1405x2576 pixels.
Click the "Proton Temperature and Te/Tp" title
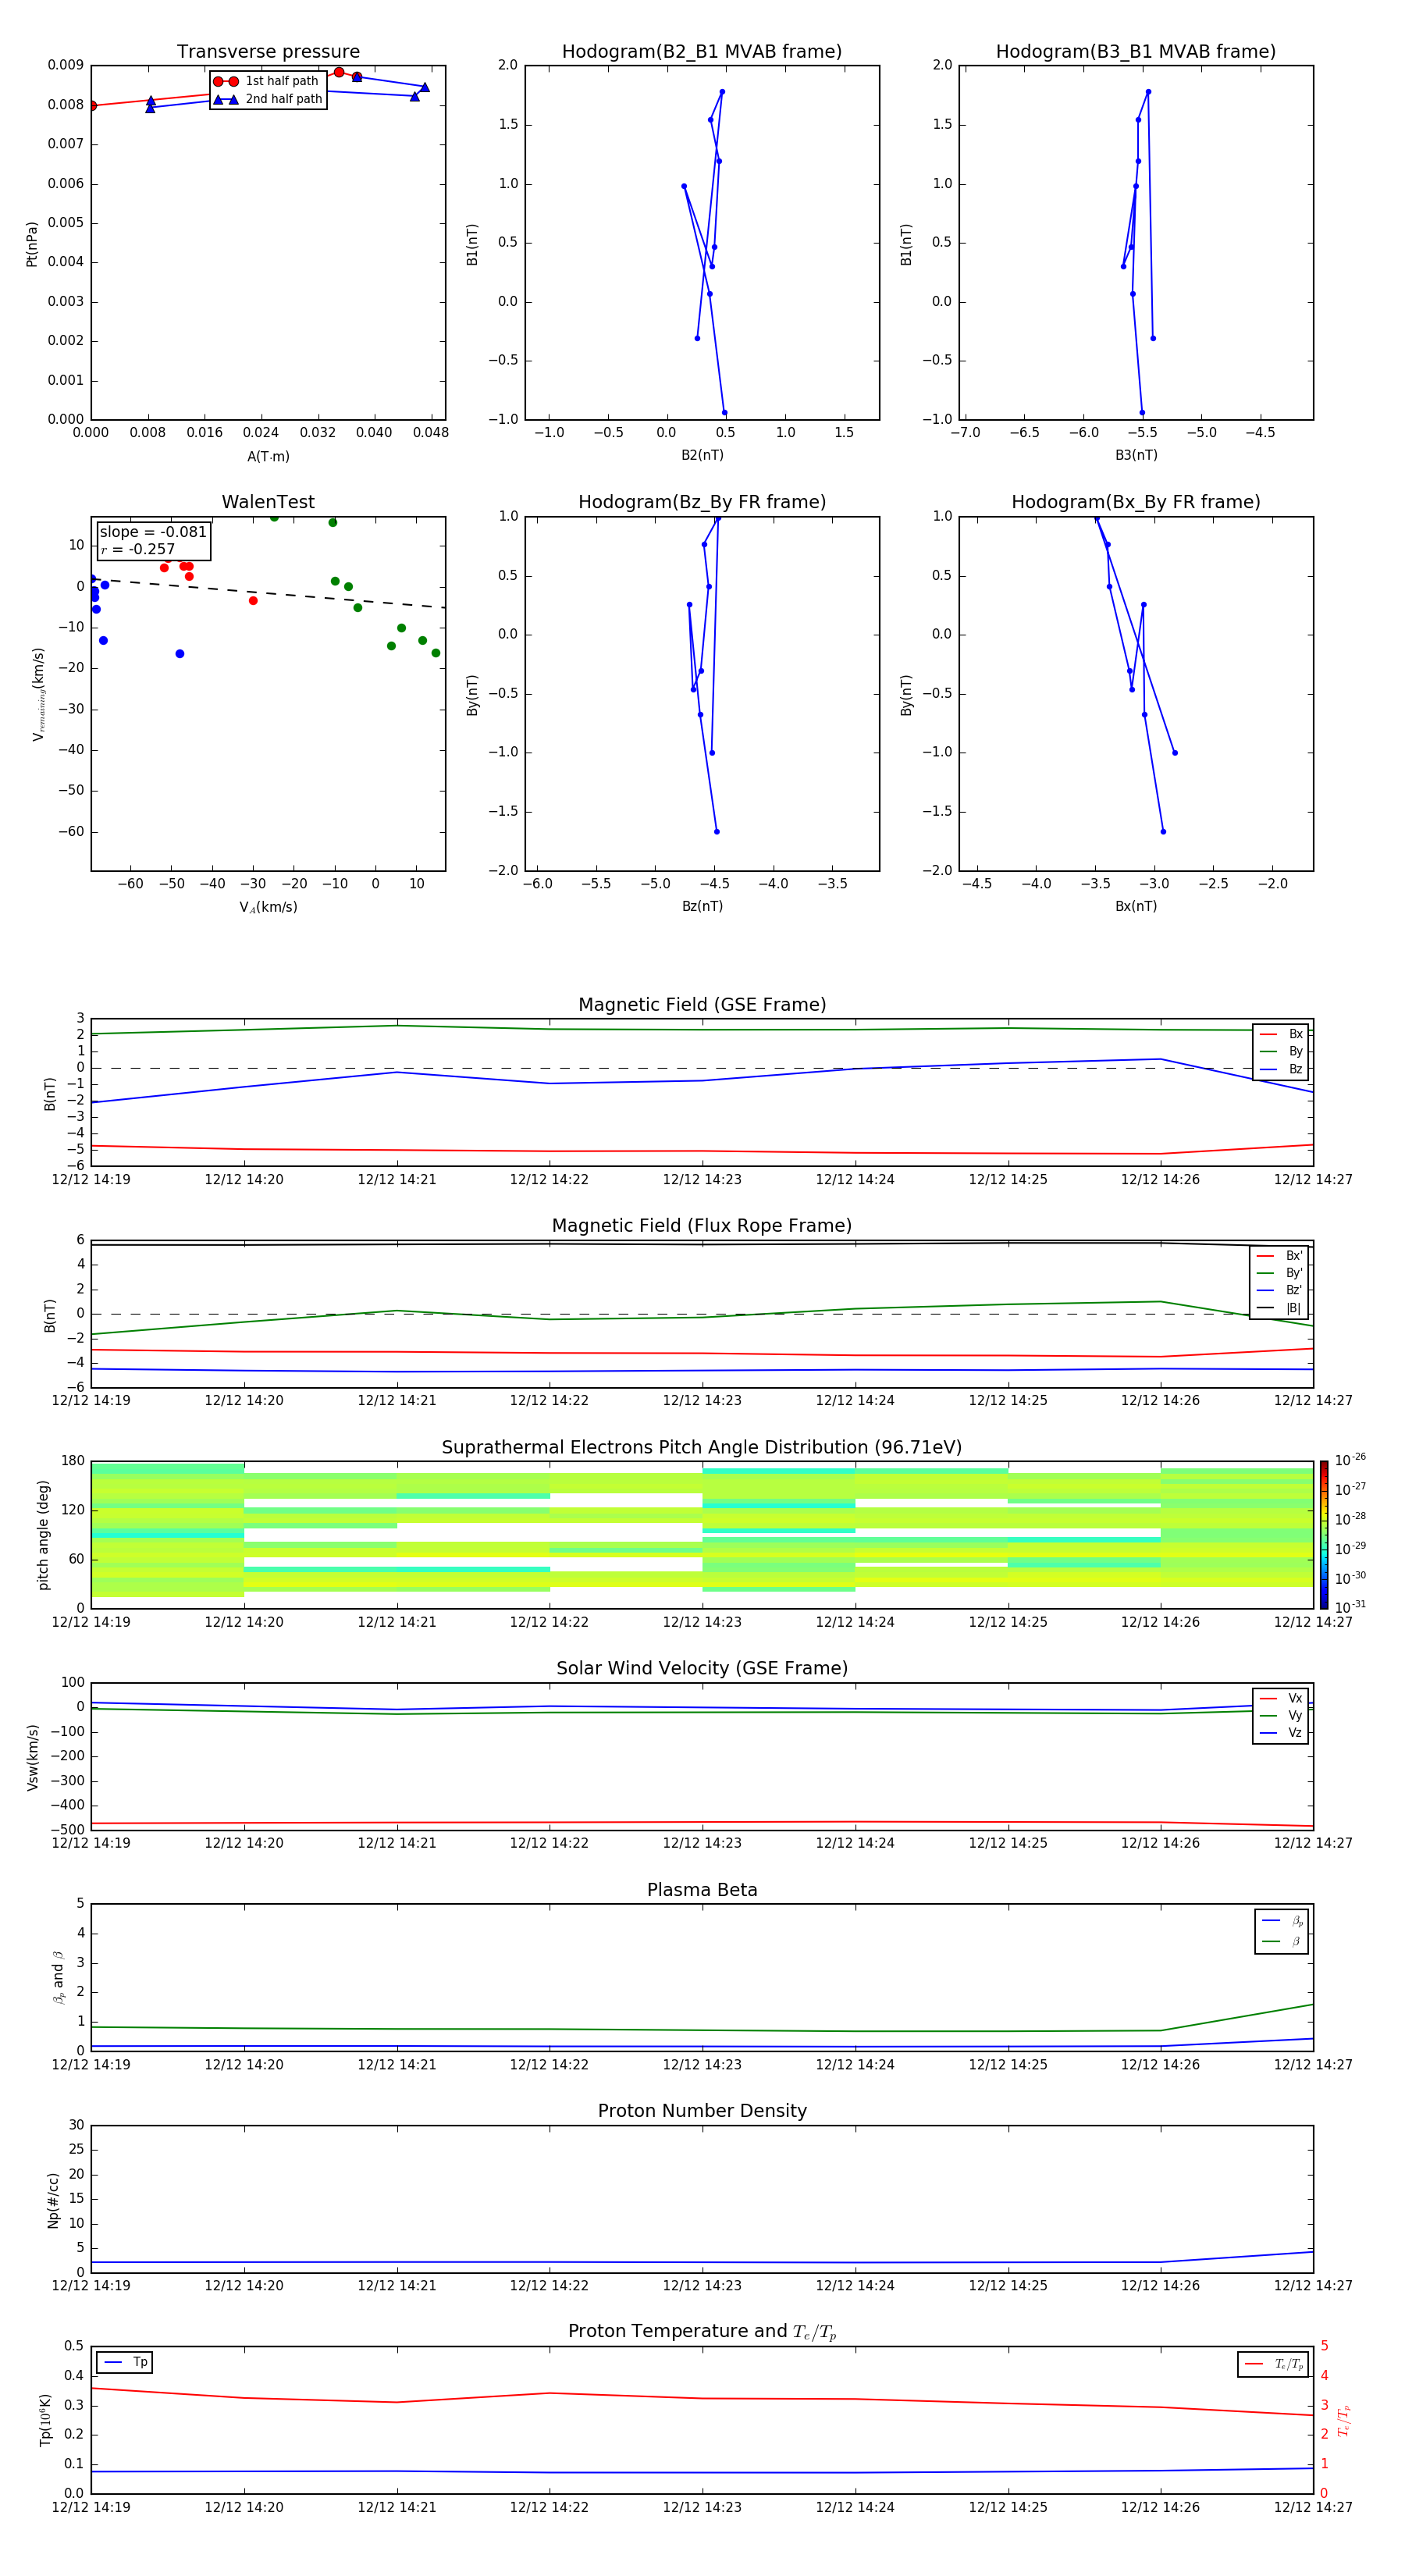coord(702,2332)
